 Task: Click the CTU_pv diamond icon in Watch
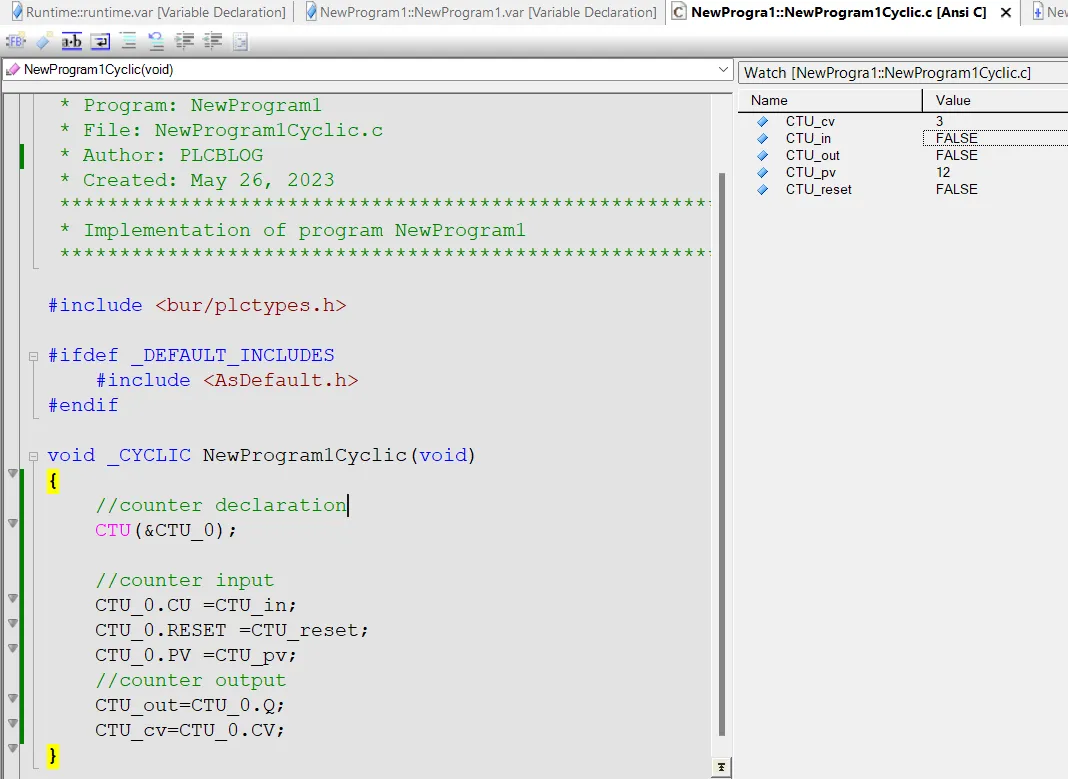coord(763,172)
